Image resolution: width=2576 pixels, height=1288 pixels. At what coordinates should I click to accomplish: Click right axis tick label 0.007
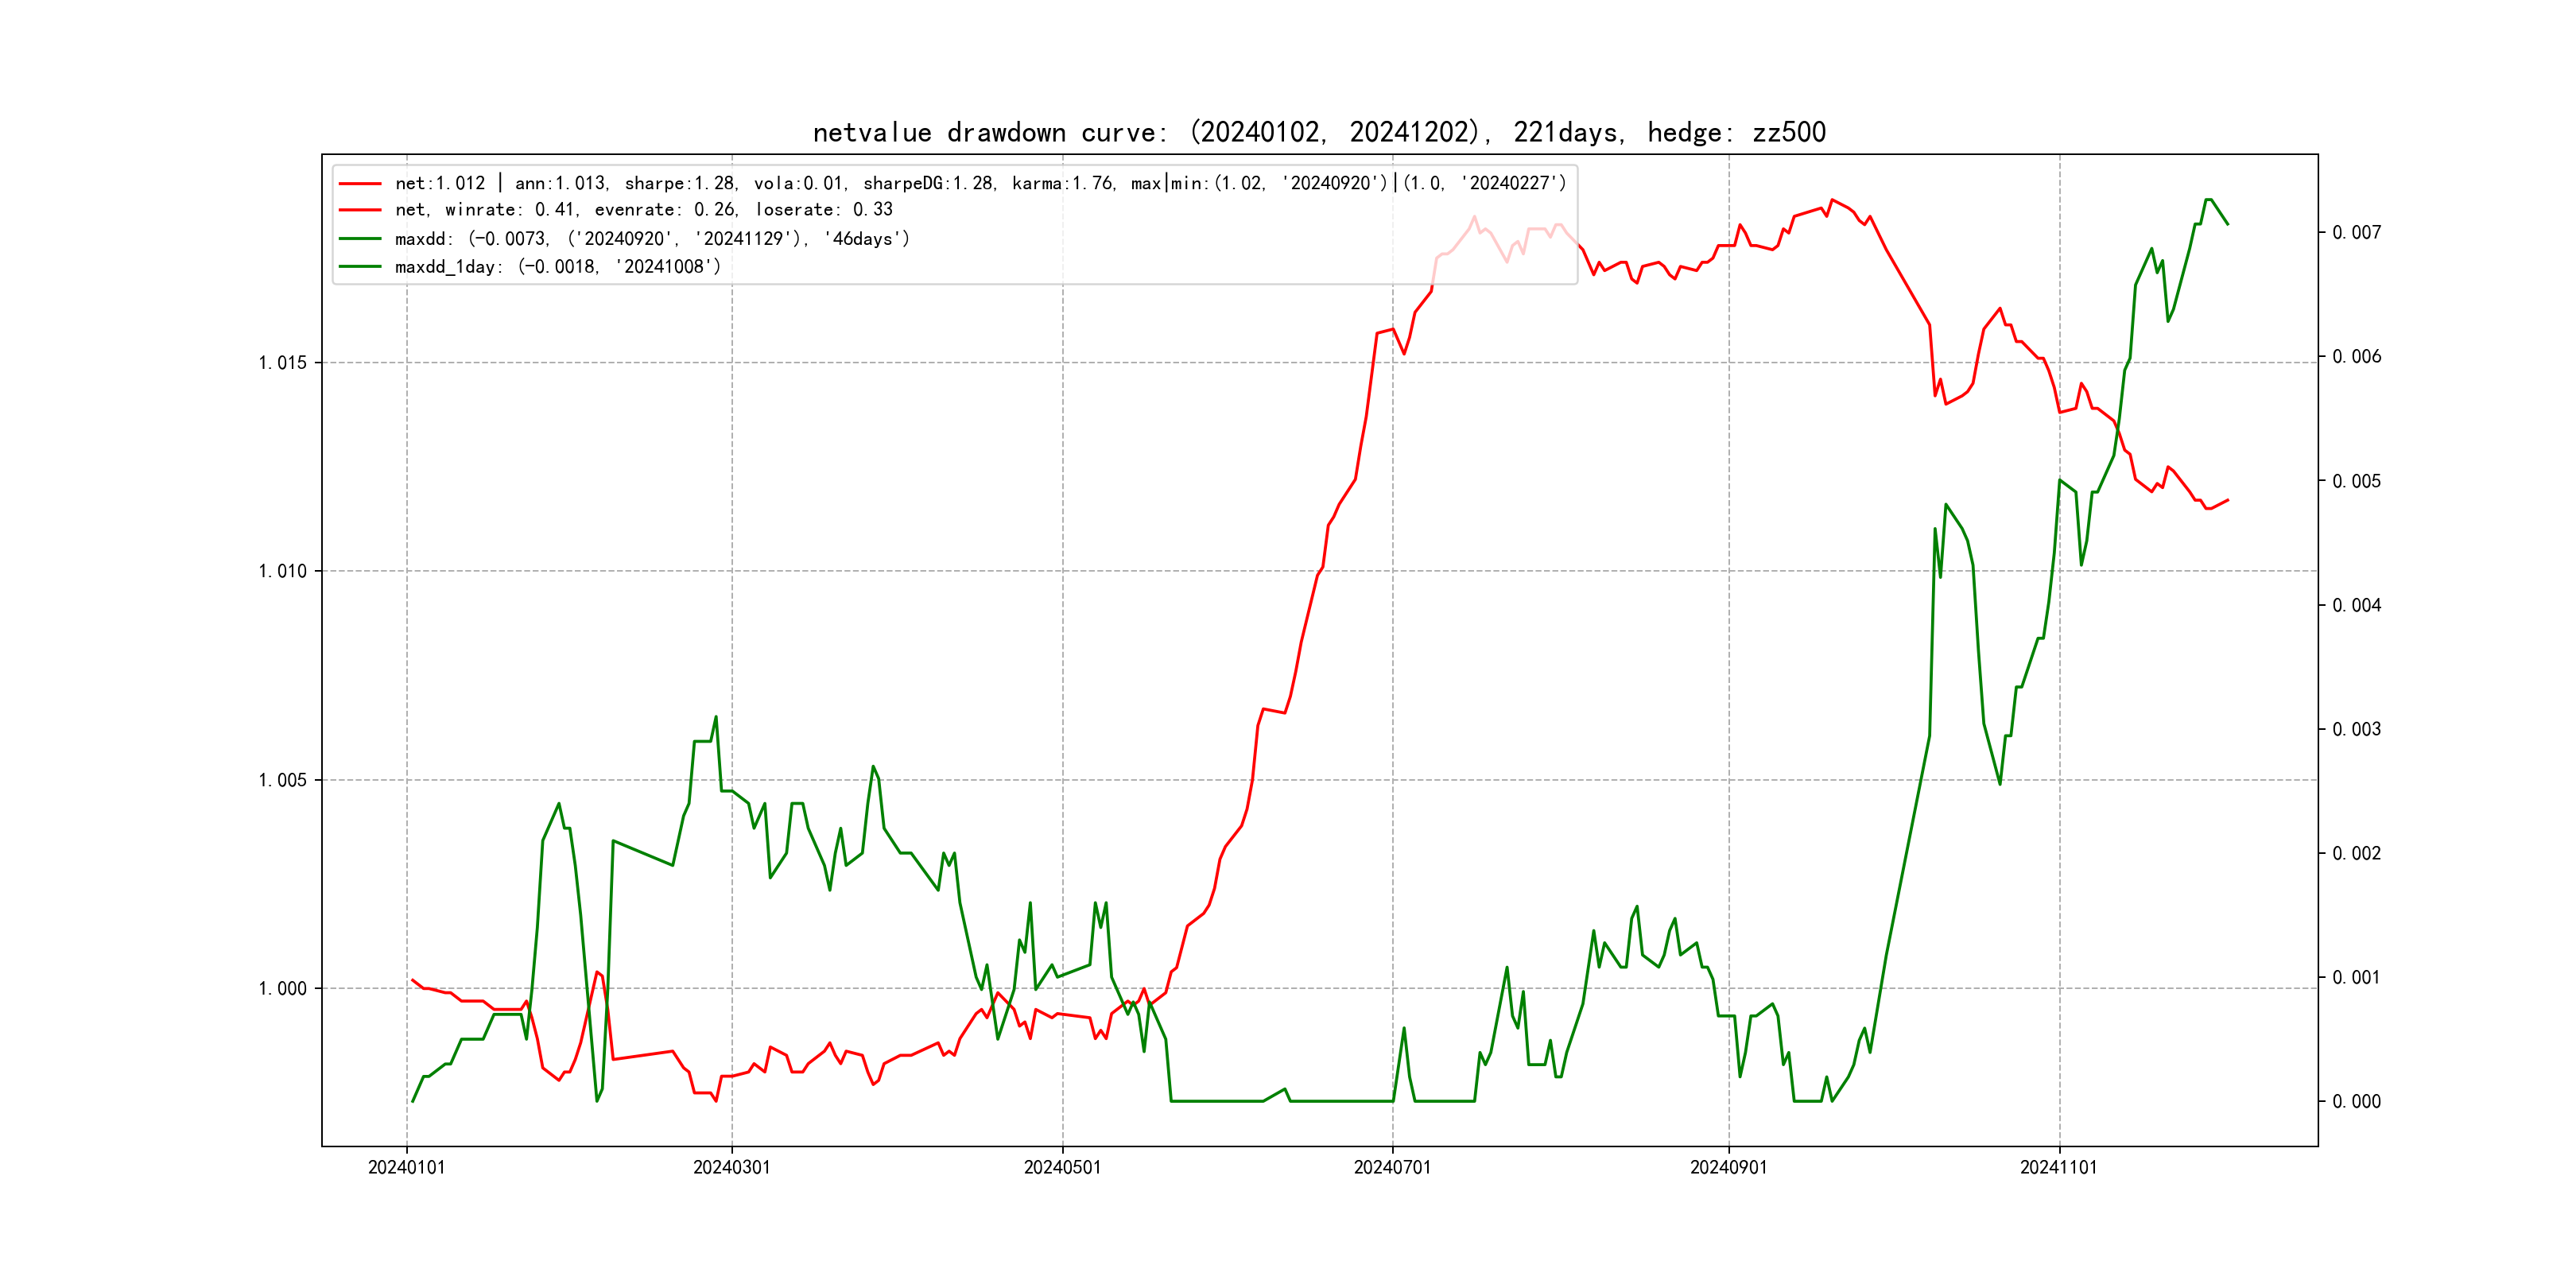2356,233
